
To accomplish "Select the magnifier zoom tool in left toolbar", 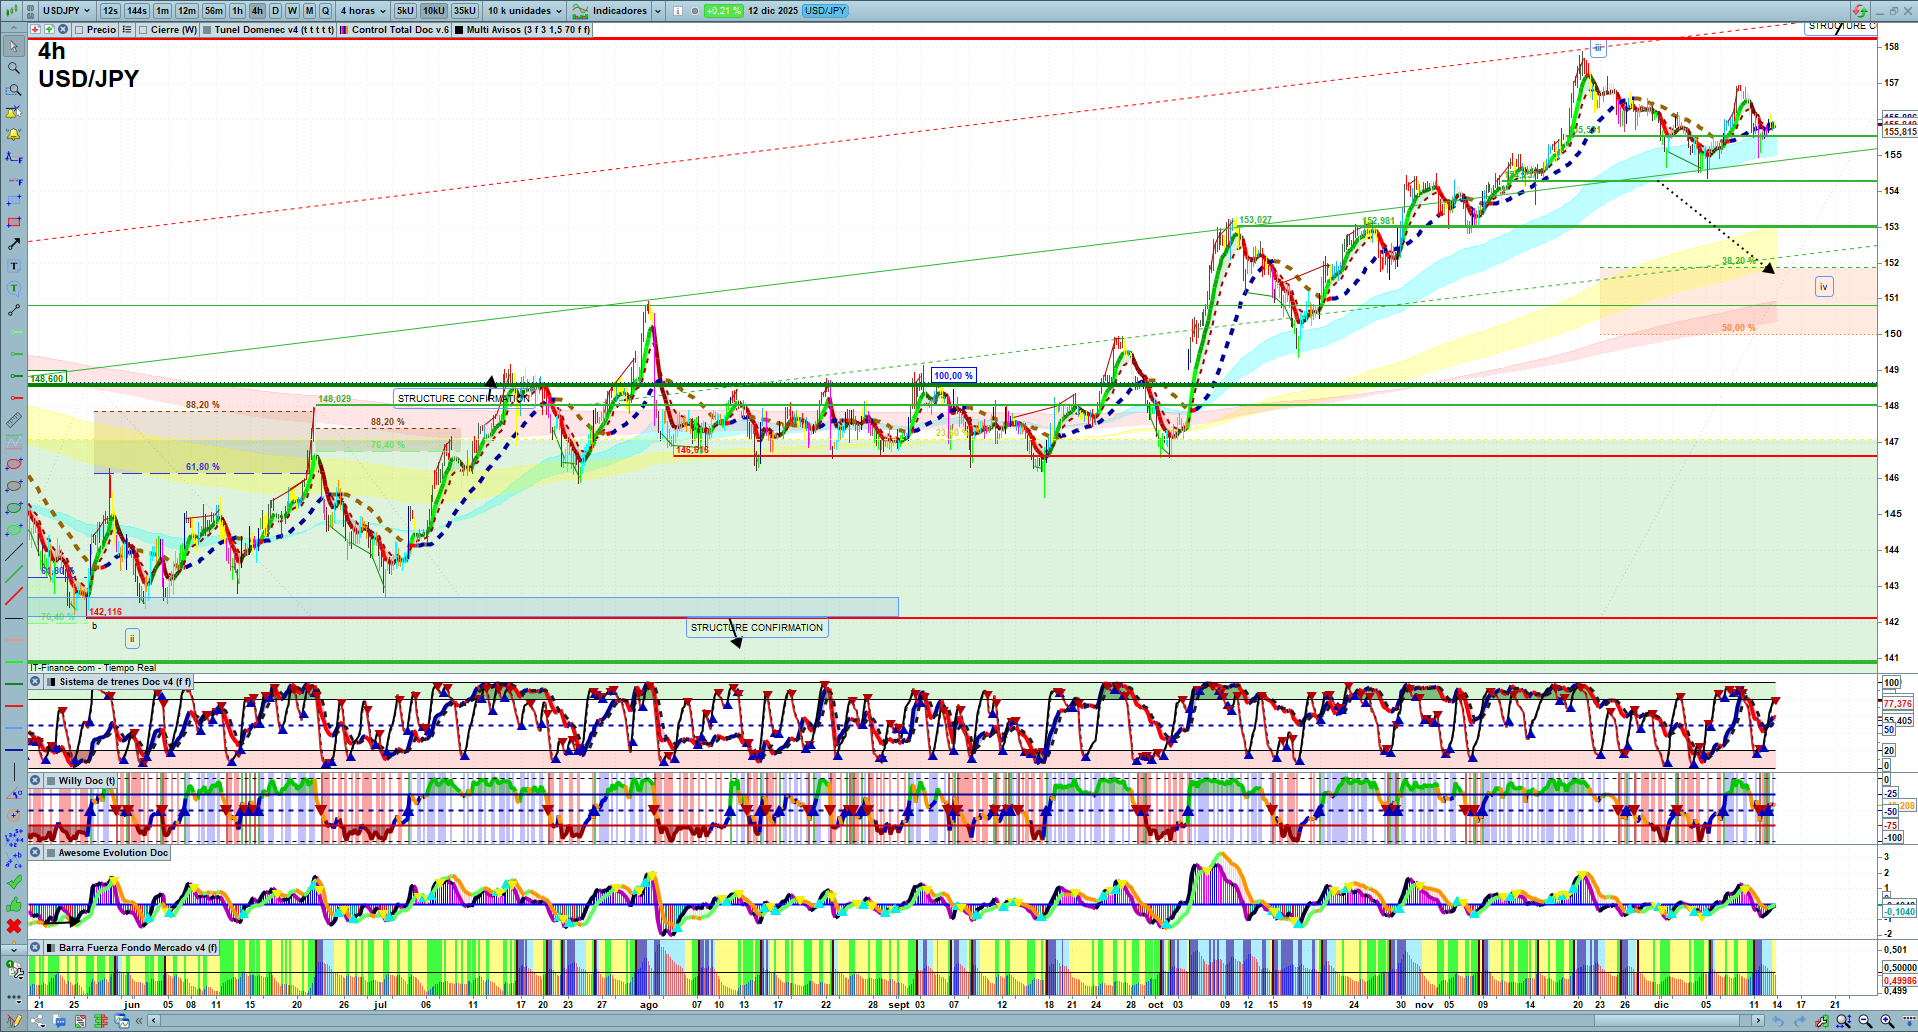I will click(14, 69).
